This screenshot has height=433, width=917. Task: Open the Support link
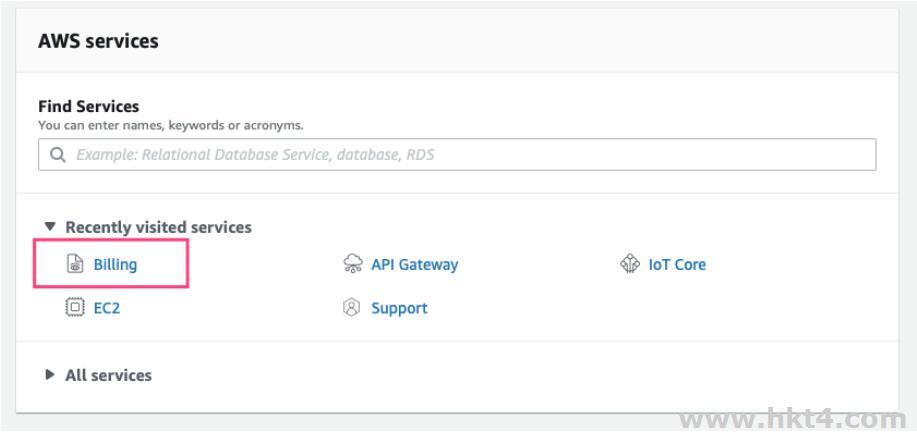point(399,308)
